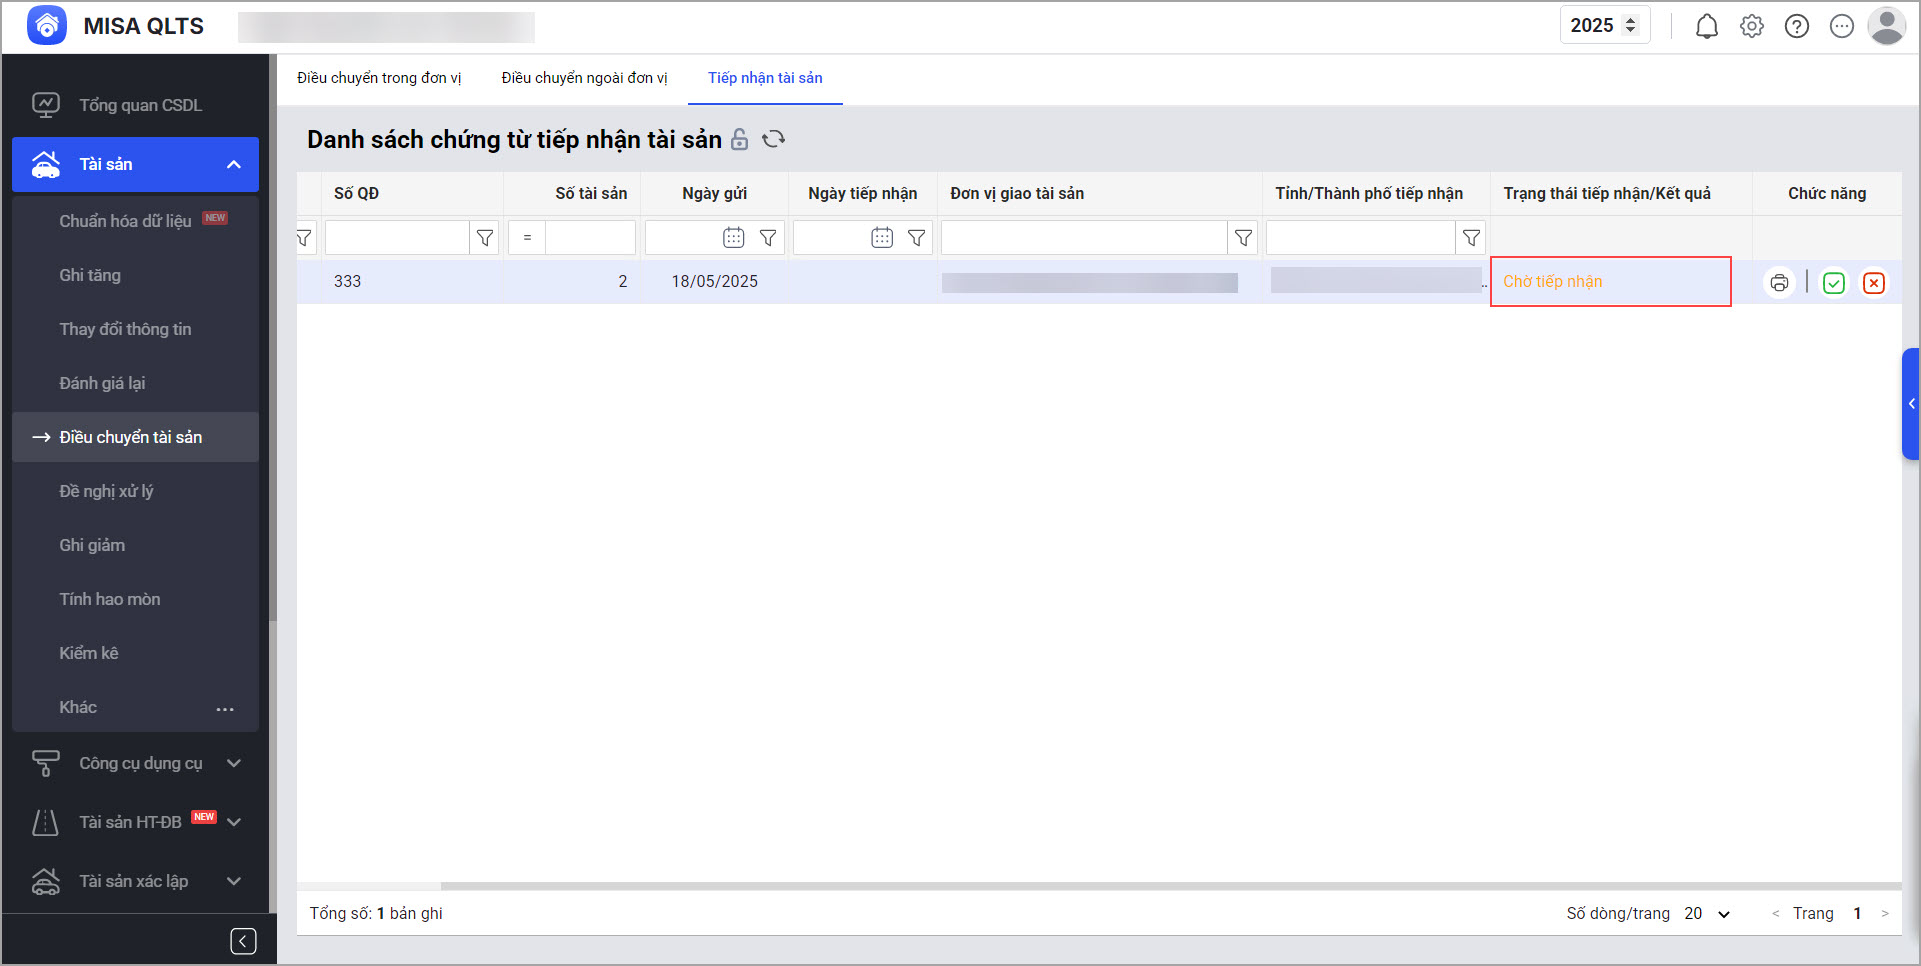Open the settings gear icon
Screen dimensions: 1921x966
[x=1752, y=26]
